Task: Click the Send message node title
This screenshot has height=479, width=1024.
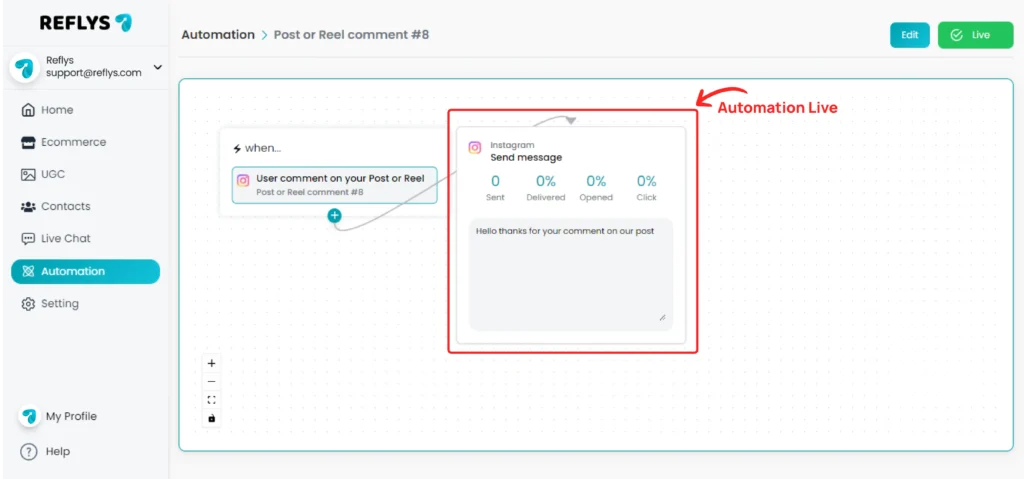Action: [x=526, y=157]
